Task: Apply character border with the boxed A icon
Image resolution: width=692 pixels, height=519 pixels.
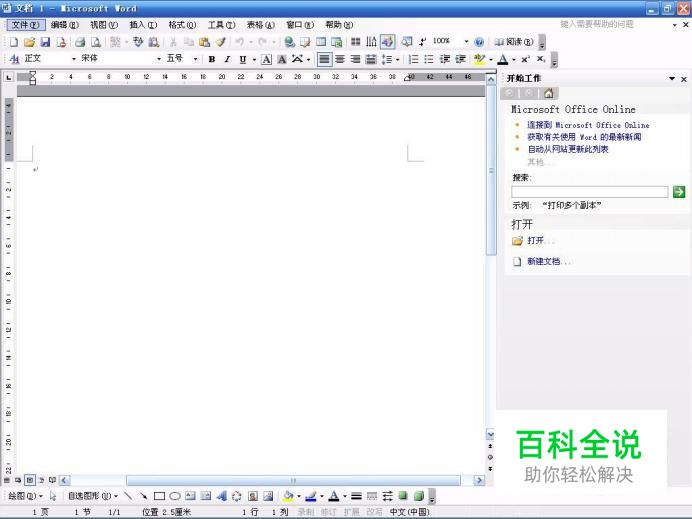Action: [x=266, y=59]
